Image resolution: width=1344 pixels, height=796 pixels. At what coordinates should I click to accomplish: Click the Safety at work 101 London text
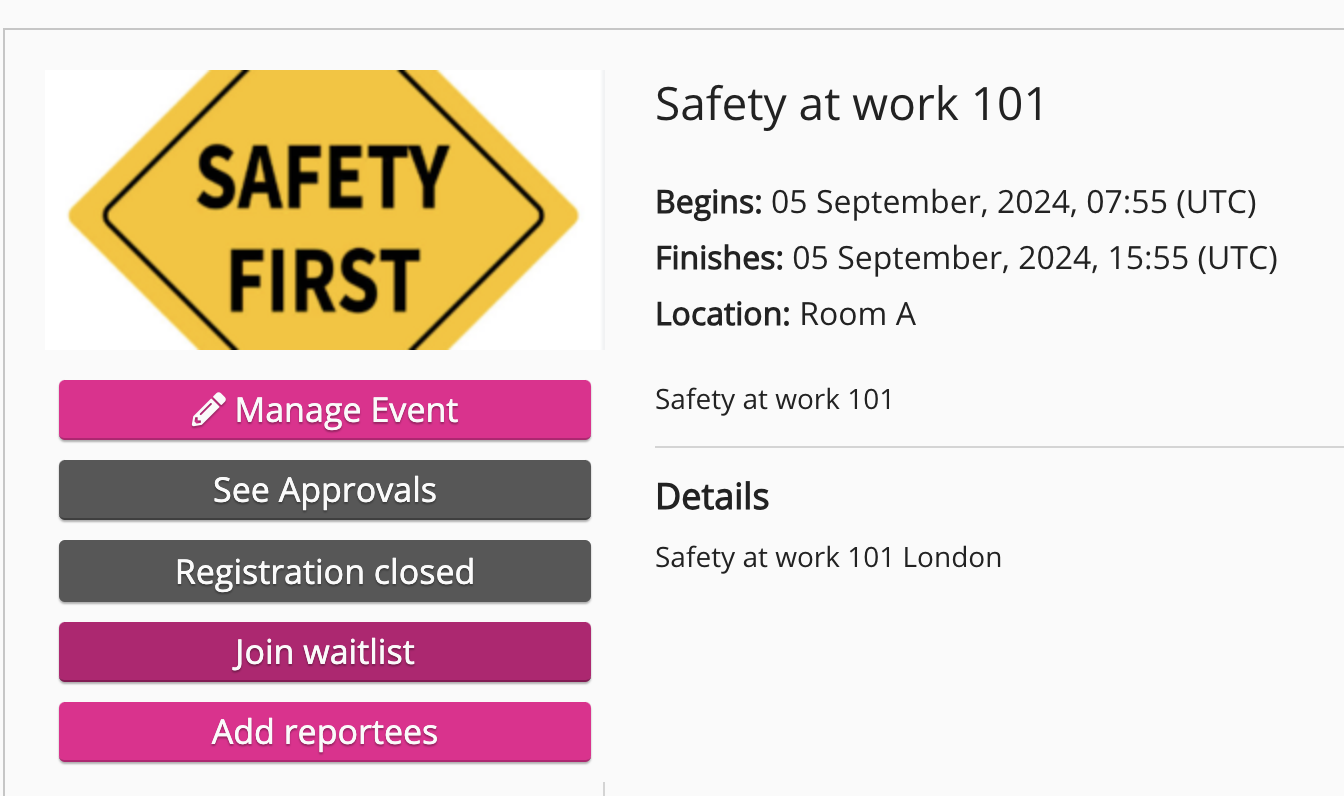tap(828, 557)
